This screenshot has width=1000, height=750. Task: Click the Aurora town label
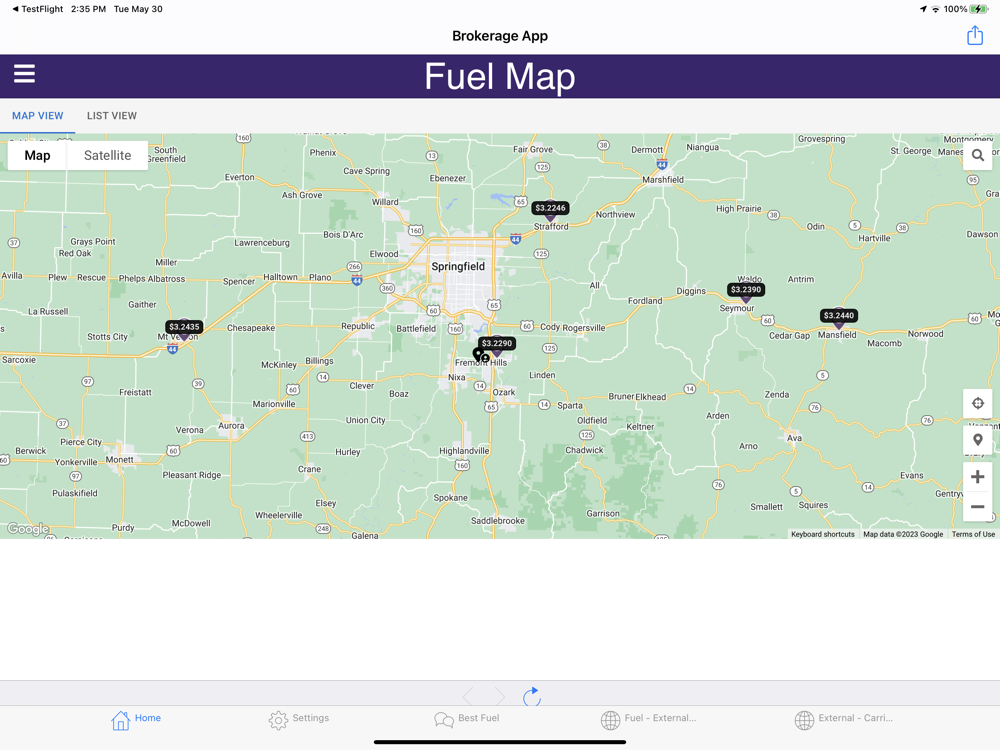[231, 425]
